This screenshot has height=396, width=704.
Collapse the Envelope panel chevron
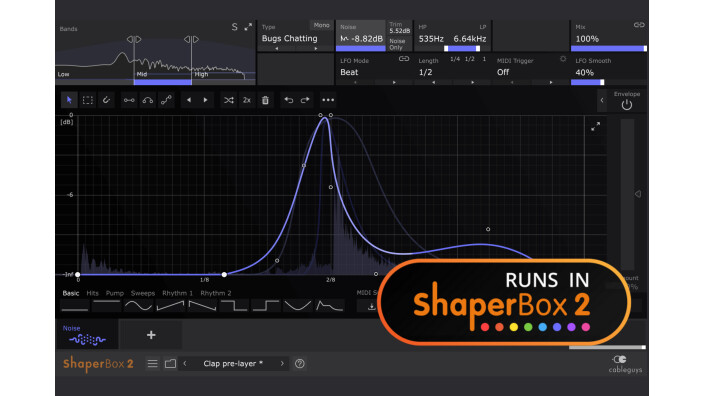(602, 101)
